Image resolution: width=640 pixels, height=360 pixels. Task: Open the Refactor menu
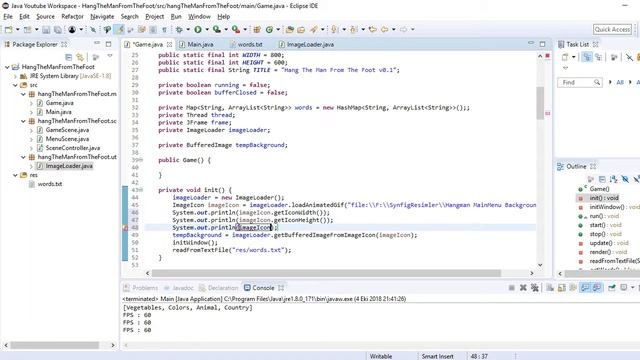(72, 16)
